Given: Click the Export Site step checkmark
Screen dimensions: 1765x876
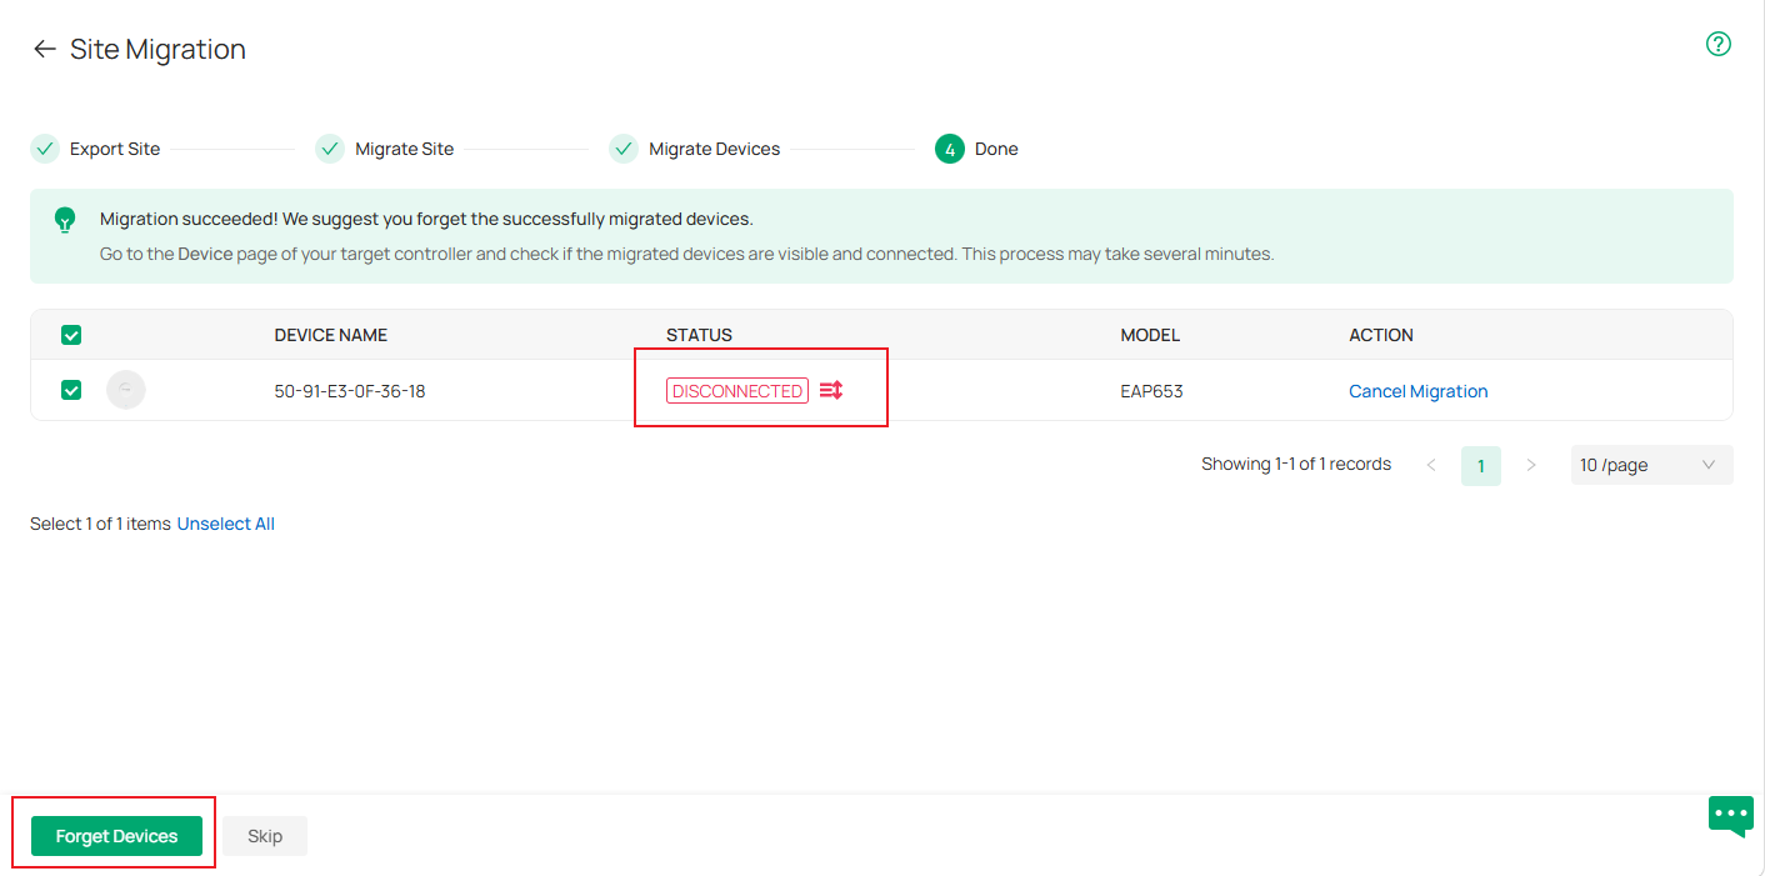Looking at the screenshot, I should point(45,149).
